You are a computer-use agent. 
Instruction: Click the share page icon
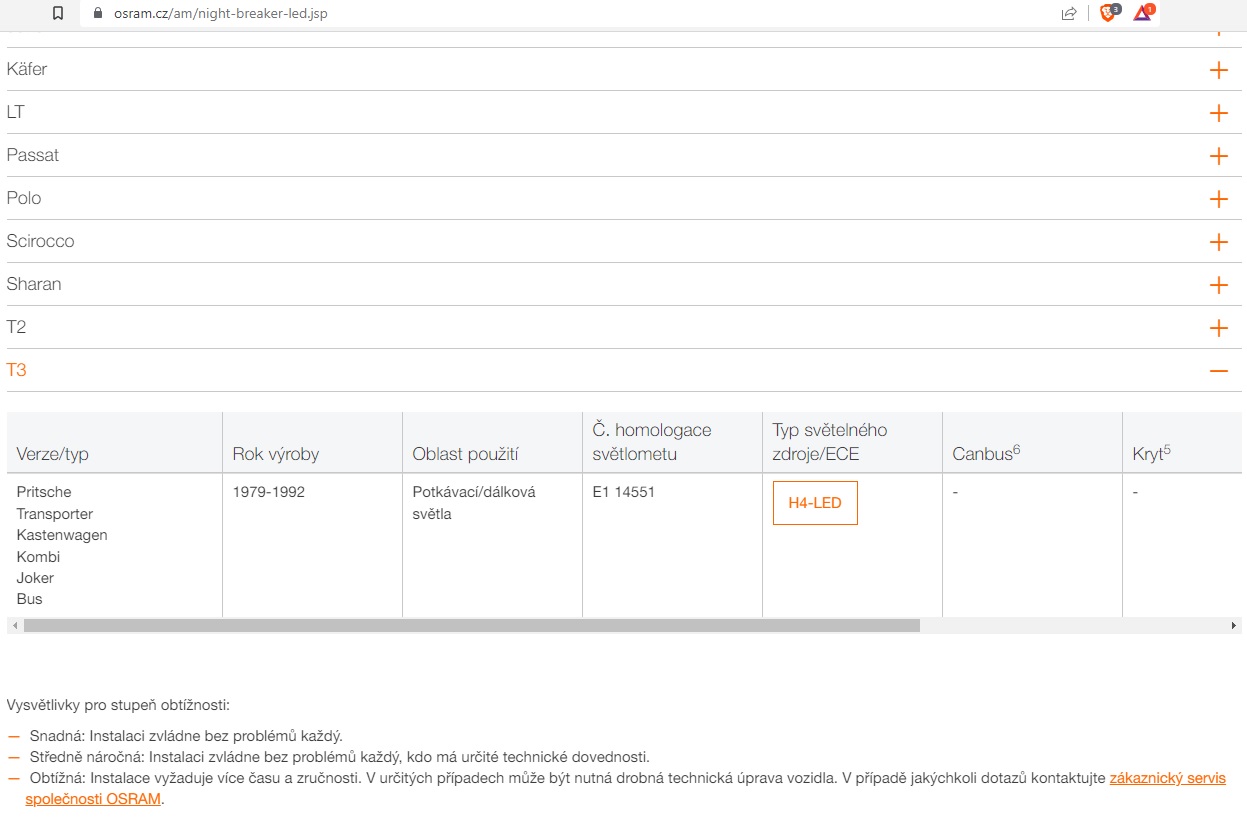click(x=1069, y=13)
